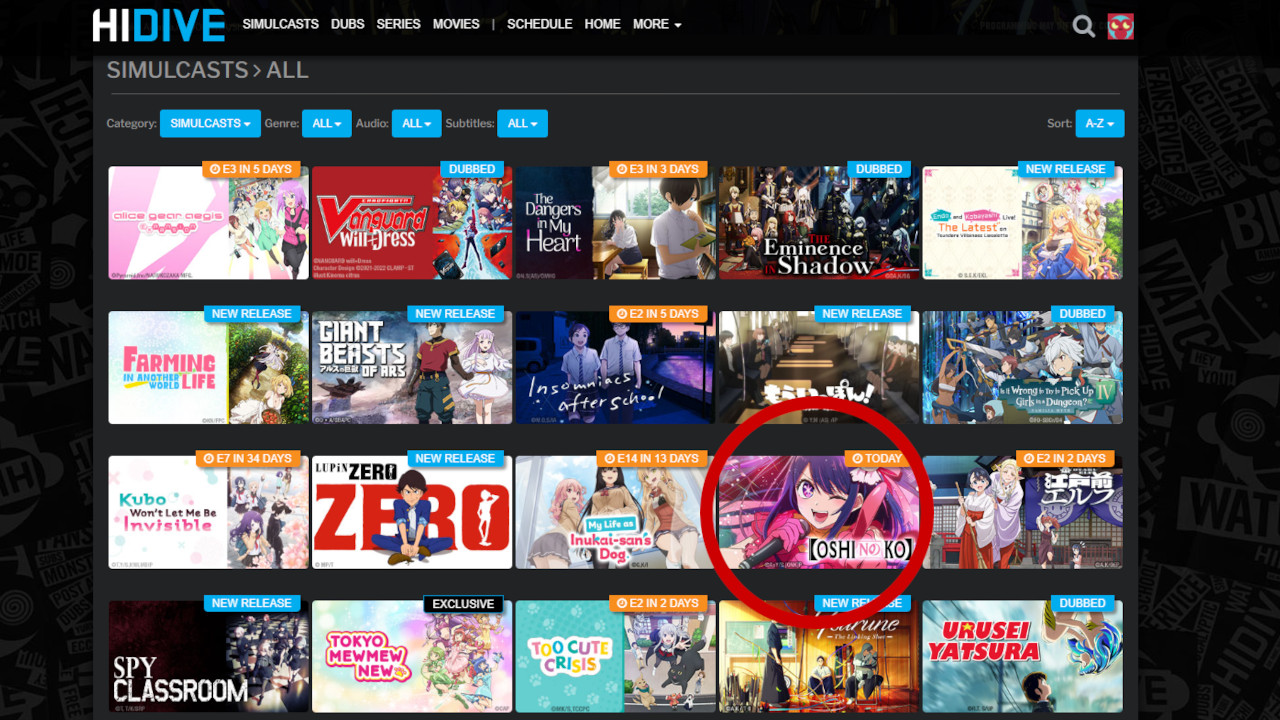Open the Schedule nav item
1280x720 pixels.
coord(539,24)
